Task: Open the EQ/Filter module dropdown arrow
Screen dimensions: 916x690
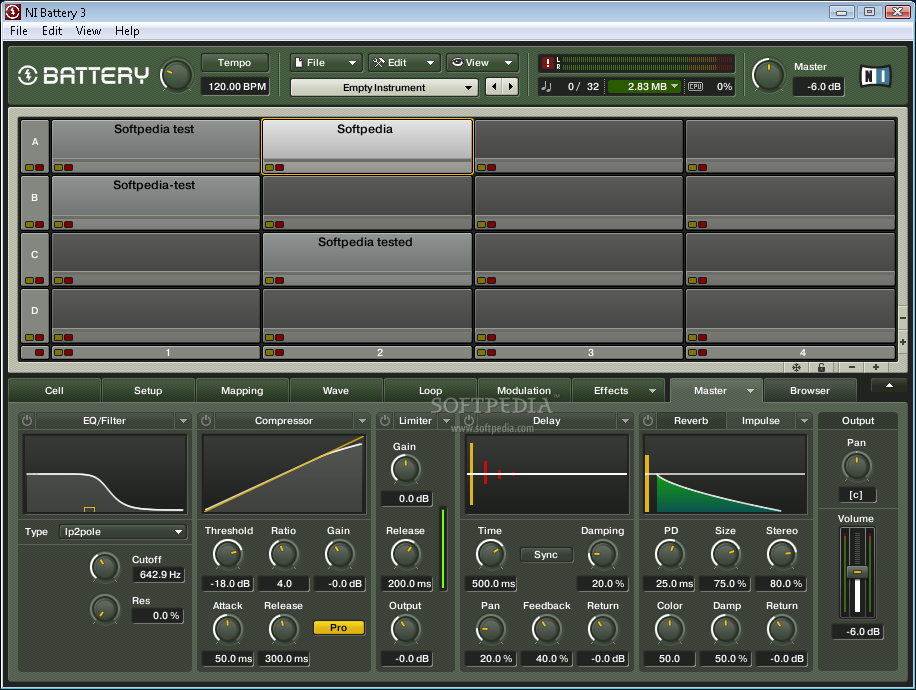Action: click(x=183, y=421)
